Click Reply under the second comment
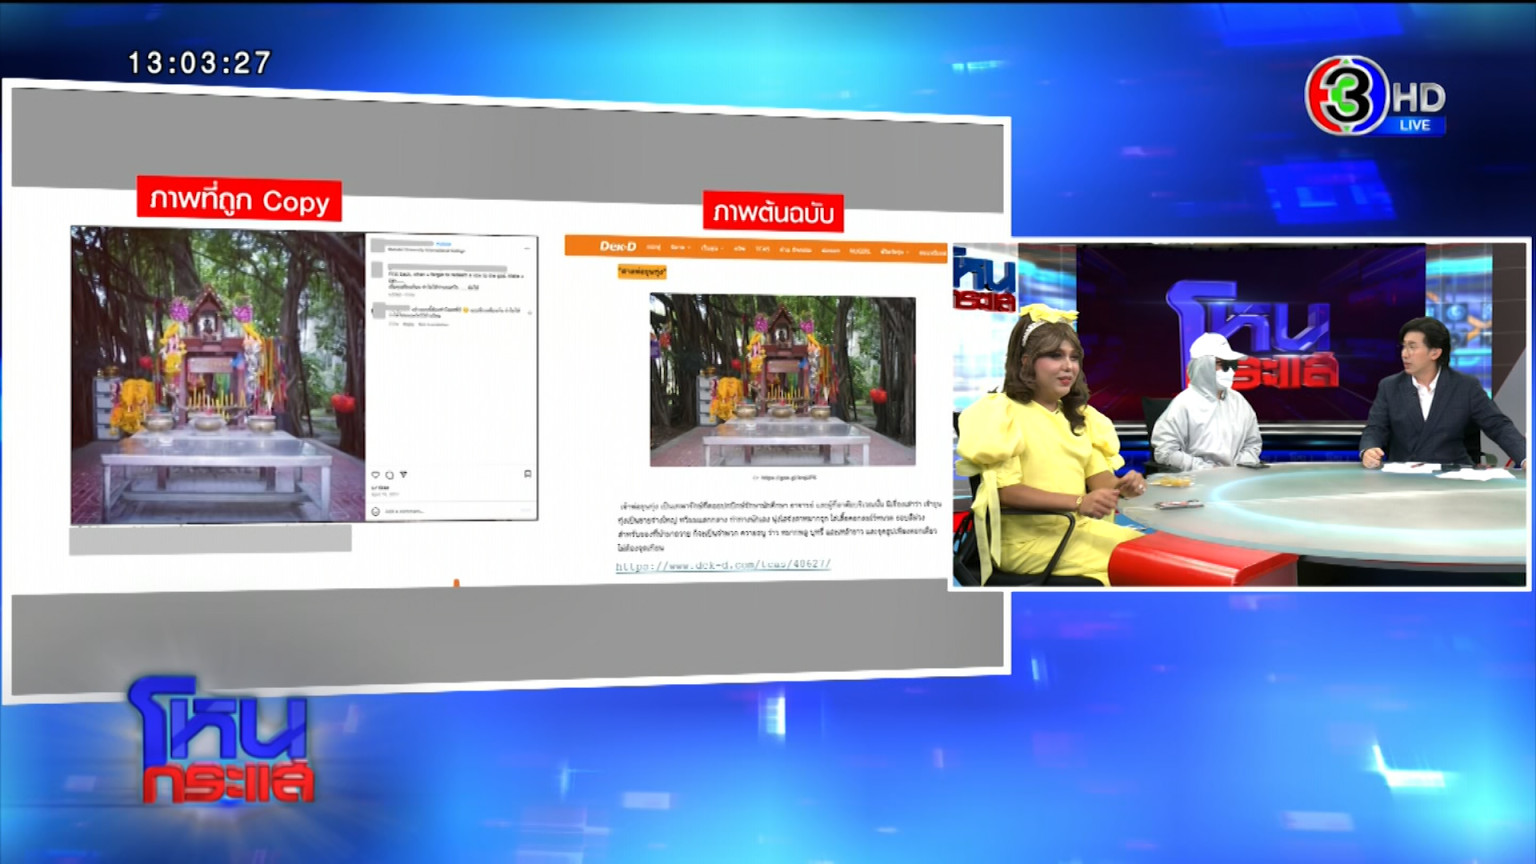Screen dimensions: 1536x864 point(408,324)
